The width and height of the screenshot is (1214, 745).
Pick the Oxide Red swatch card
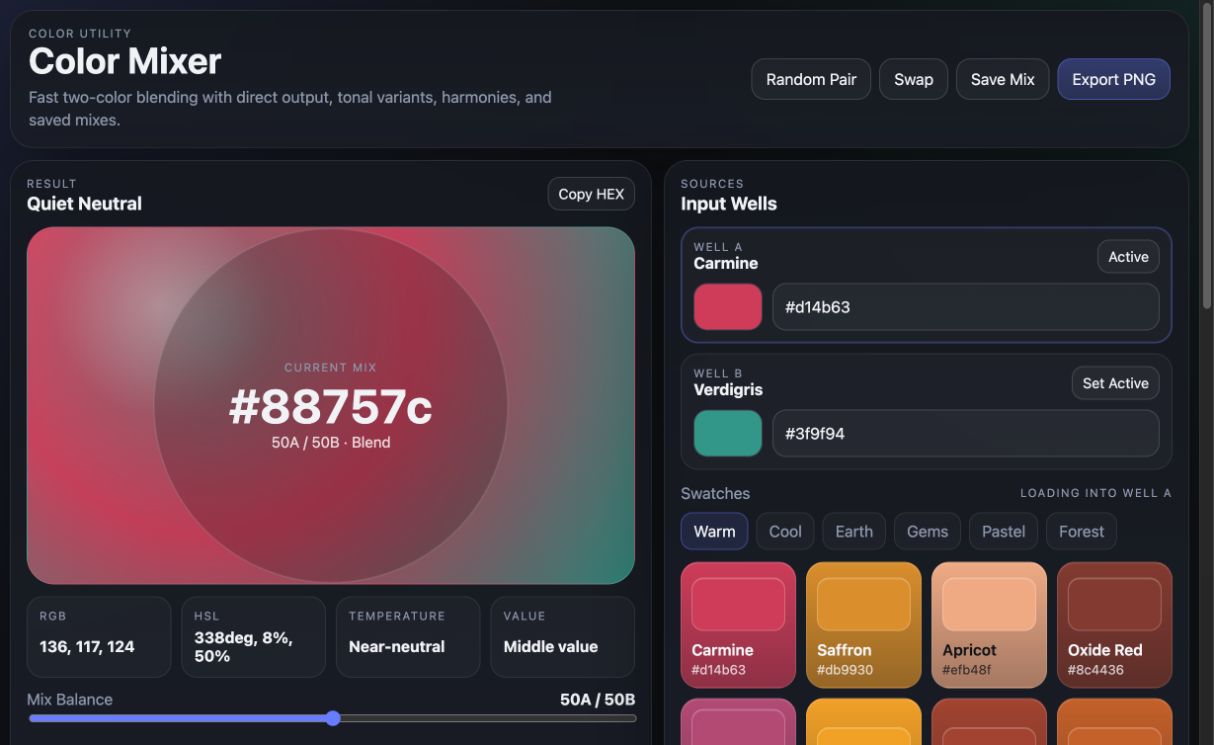(1114, 625)
